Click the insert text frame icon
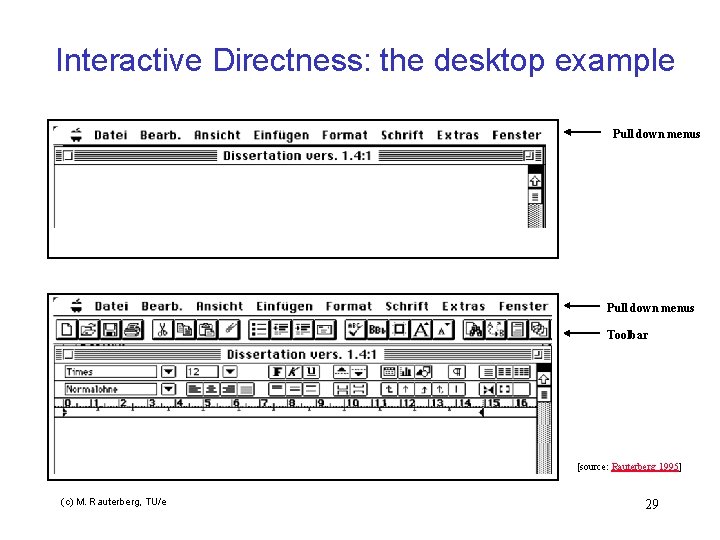The width and height of the screenshot is (720, 540). click(325, 329)
